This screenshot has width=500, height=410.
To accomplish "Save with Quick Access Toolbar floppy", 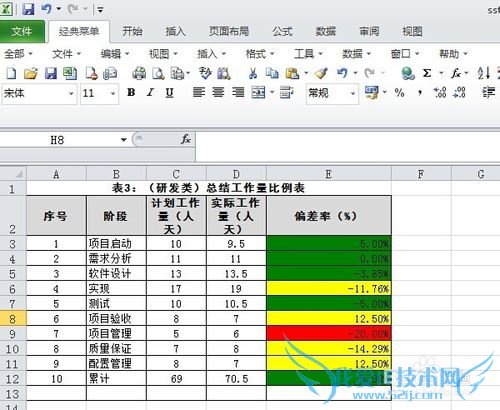I will click(x=28, y=9).
